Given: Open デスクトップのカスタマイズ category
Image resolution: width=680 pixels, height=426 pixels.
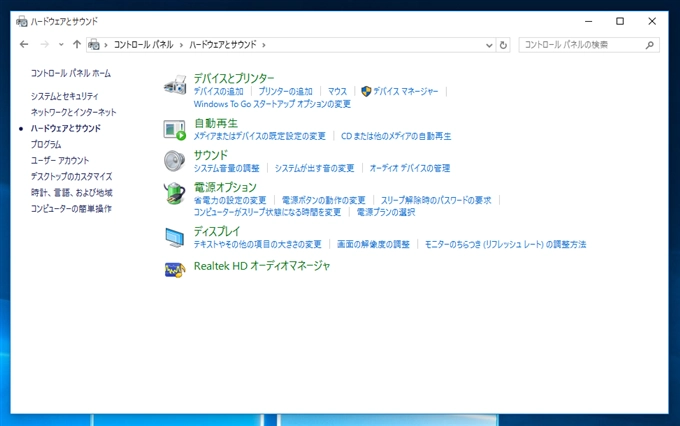Looking at the screenshot, I should [72, 176].
